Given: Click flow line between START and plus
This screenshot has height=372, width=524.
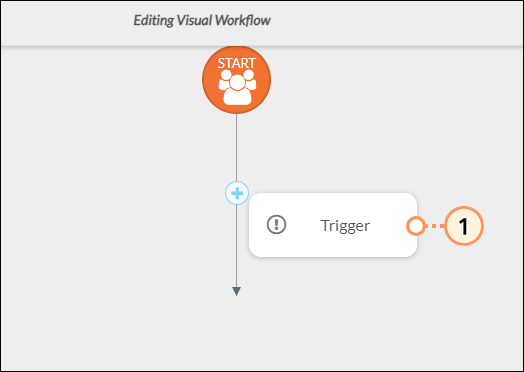Looking at the screenshot, I should click(x=236, y=147).
